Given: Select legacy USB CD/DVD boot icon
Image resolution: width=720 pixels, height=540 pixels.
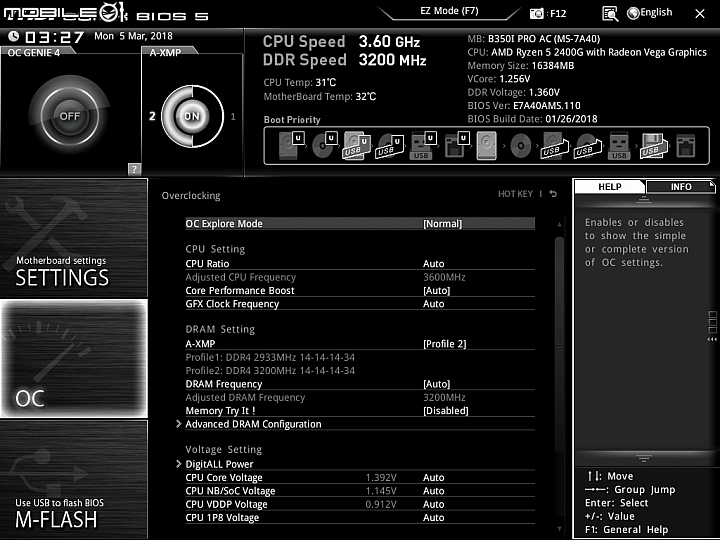Looking at the screenshot, I should coord(587,146).
